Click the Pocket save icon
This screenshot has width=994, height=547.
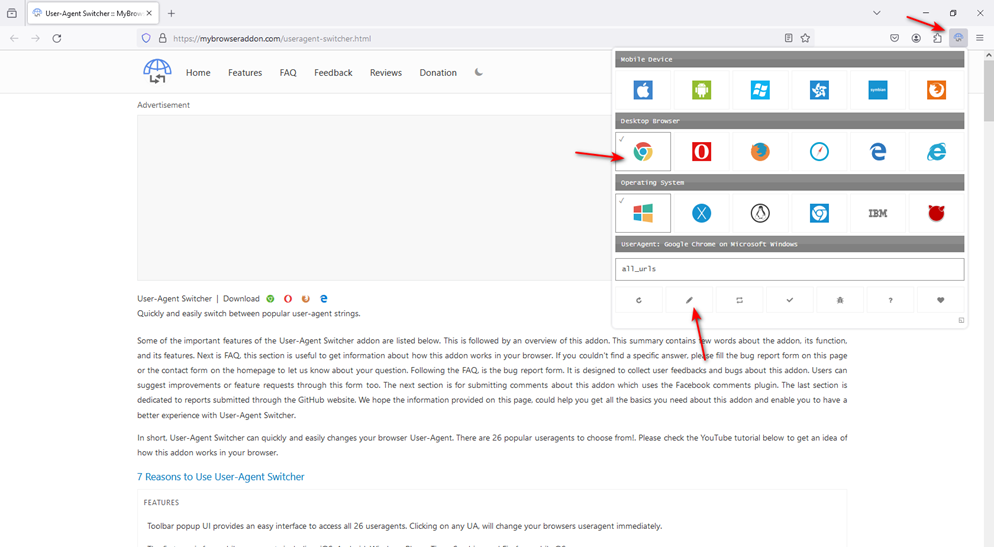[894, 38]
